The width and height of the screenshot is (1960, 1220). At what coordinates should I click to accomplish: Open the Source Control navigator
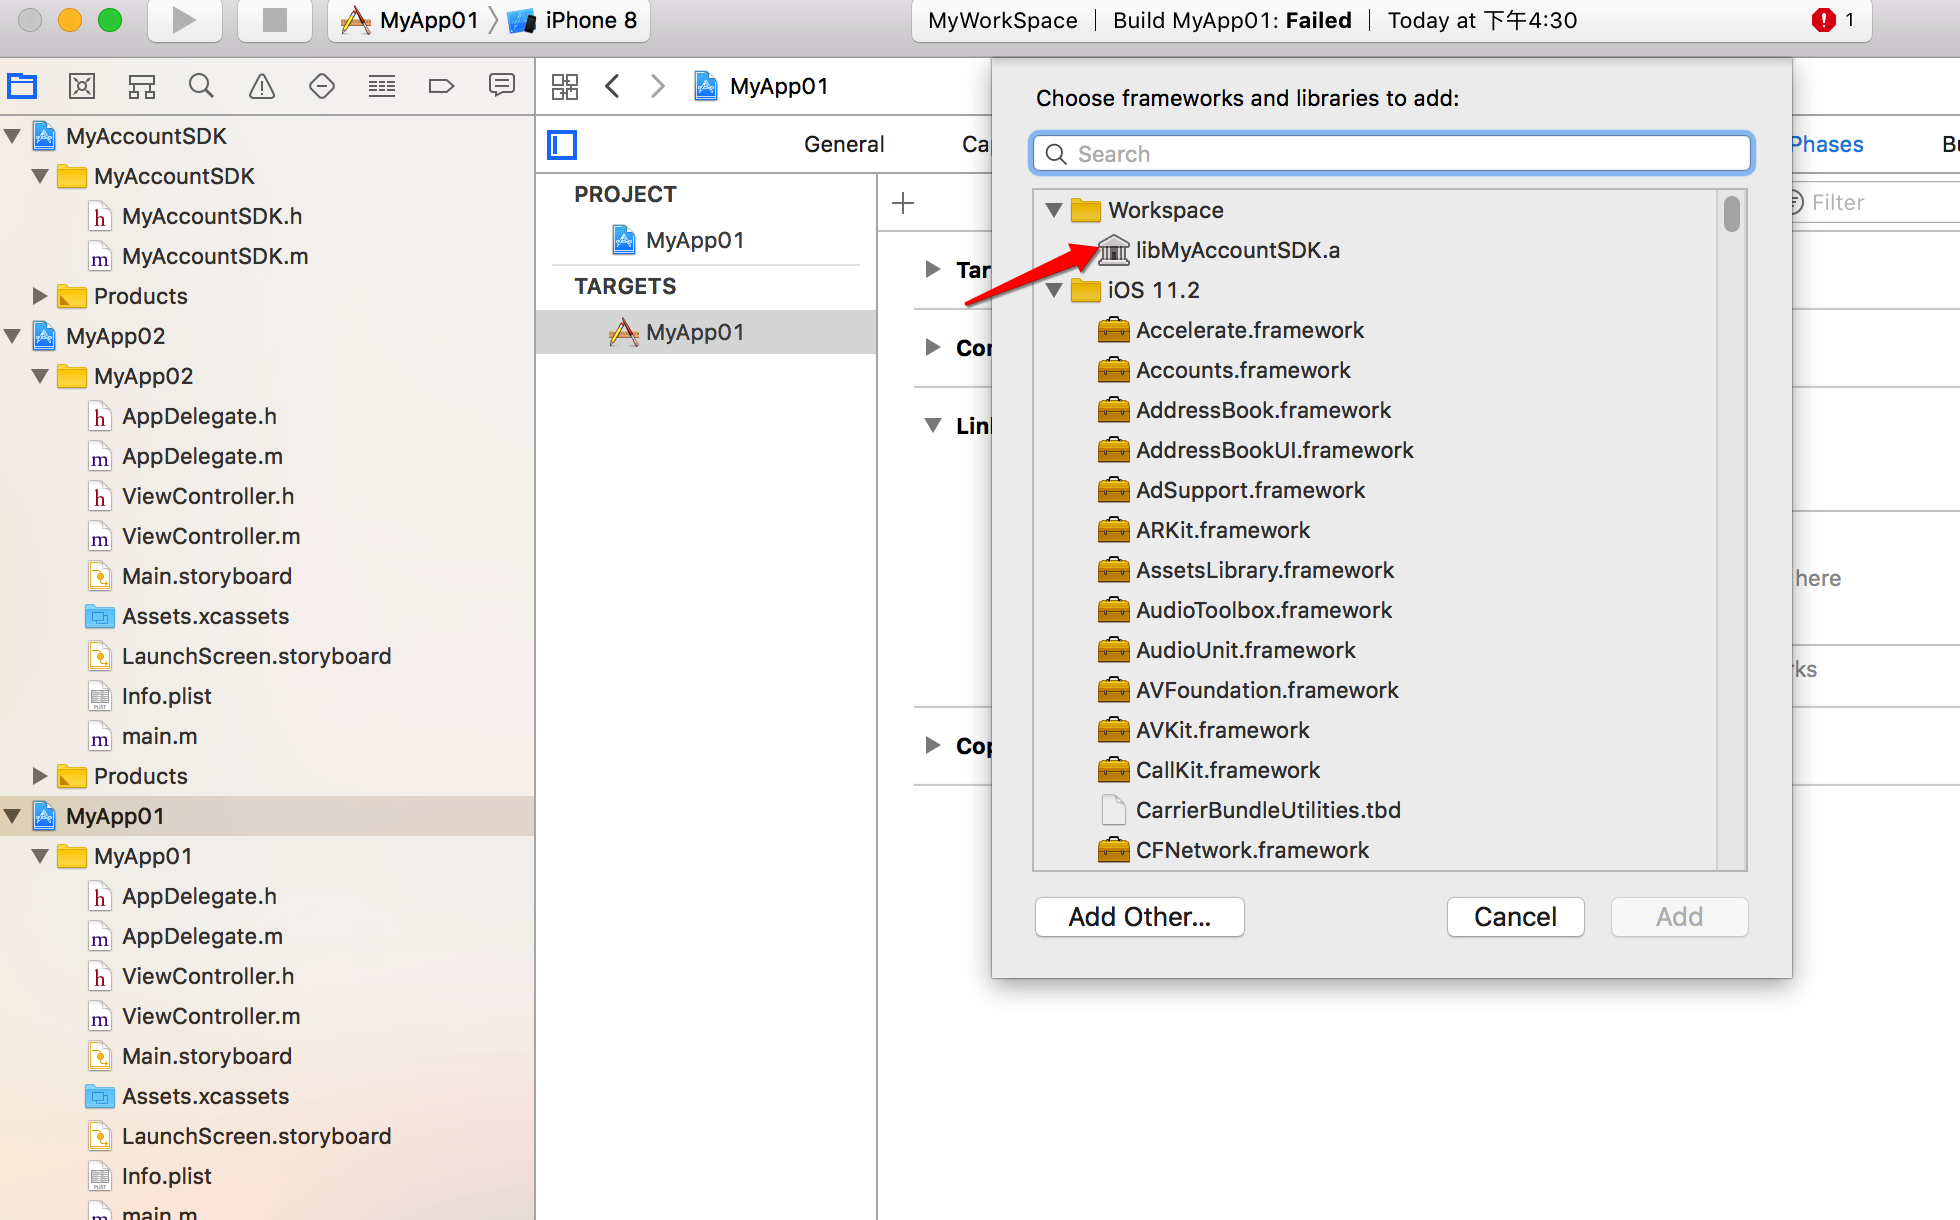click(82, 87)
